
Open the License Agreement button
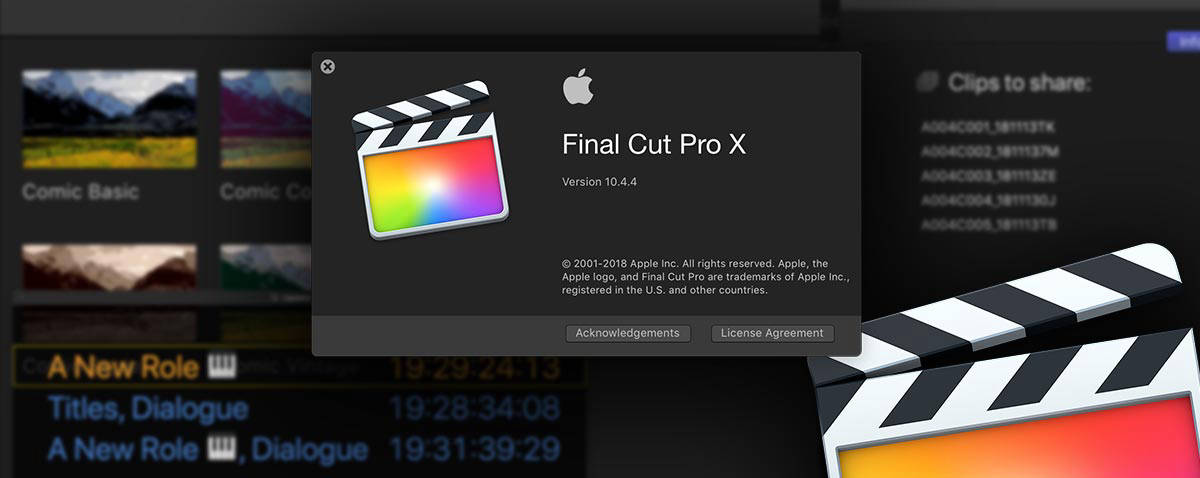(x=772, y=333)
